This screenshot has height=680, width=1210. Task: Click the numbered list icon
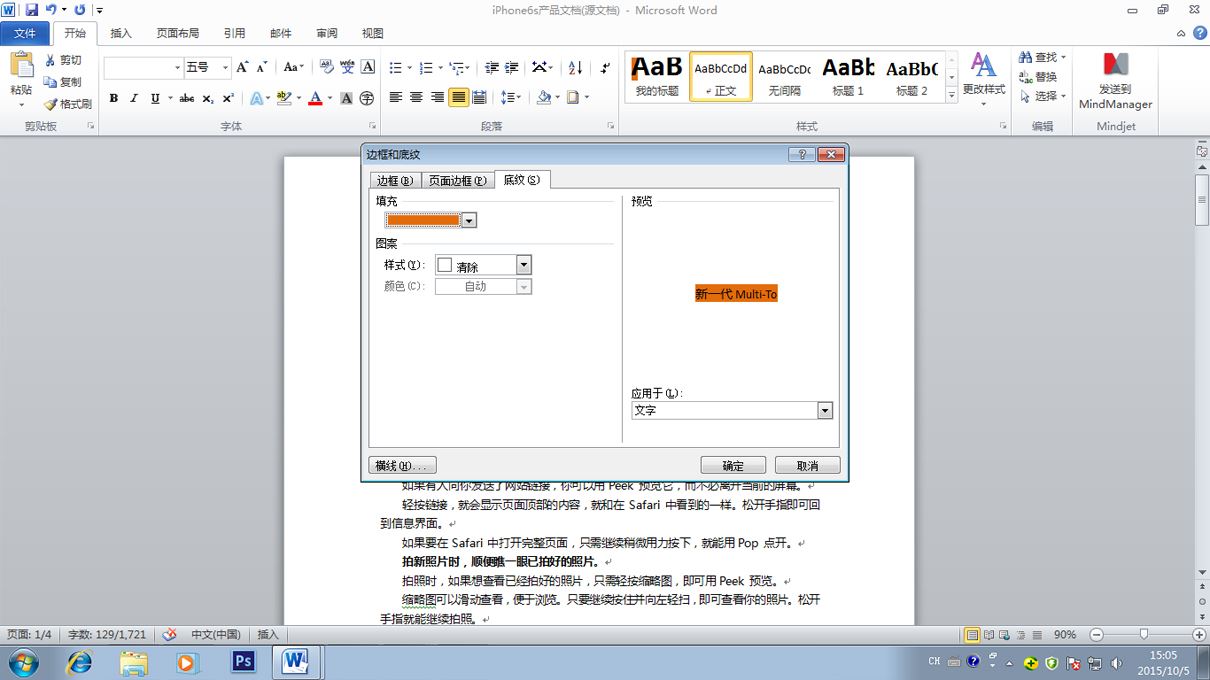pos(426,67)
